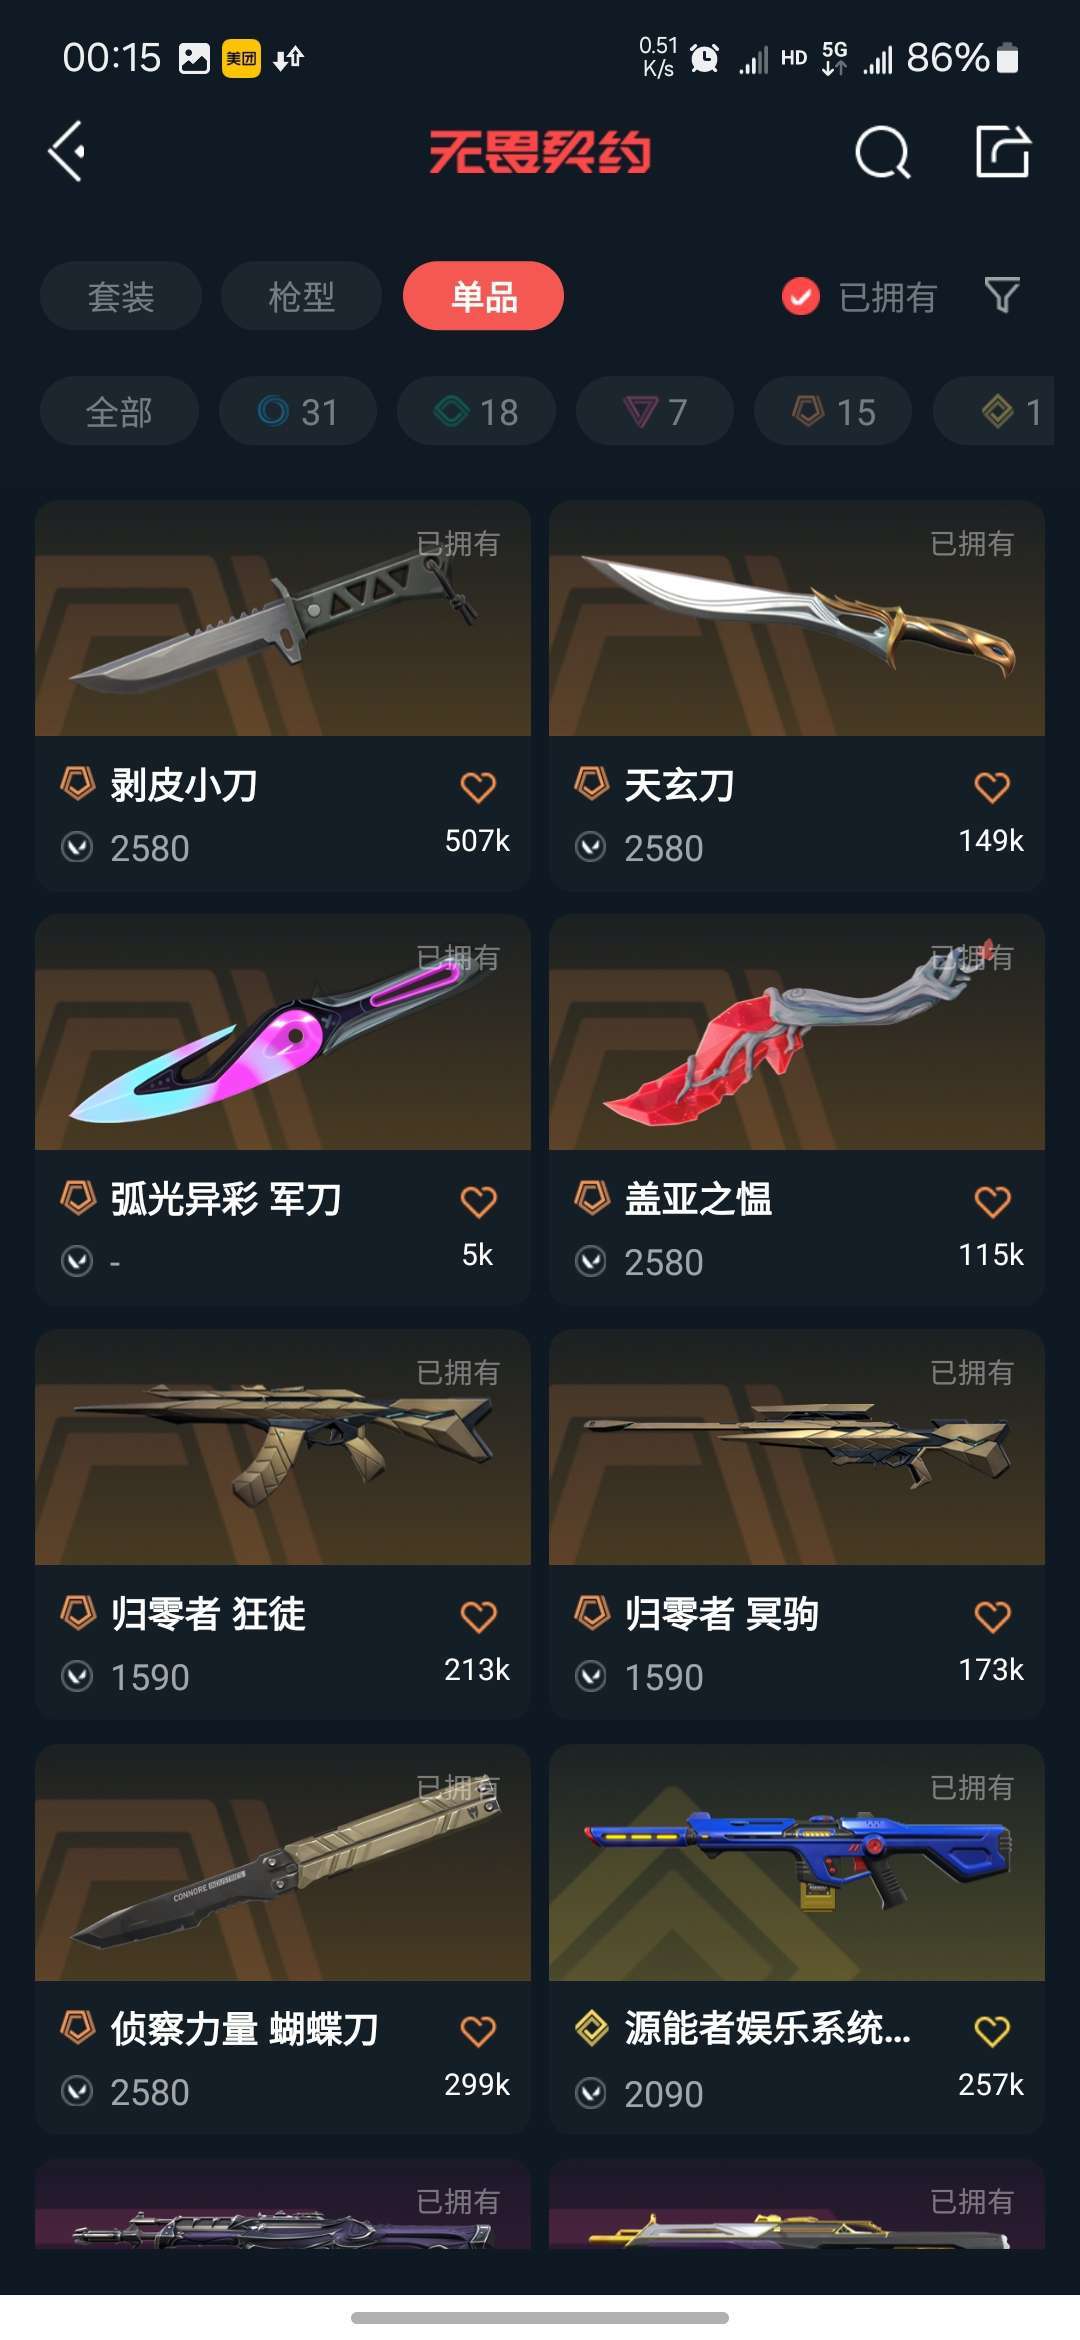Select the 单品 tab
This screenshot has height=2340, width=1080.
click(483, 296)
